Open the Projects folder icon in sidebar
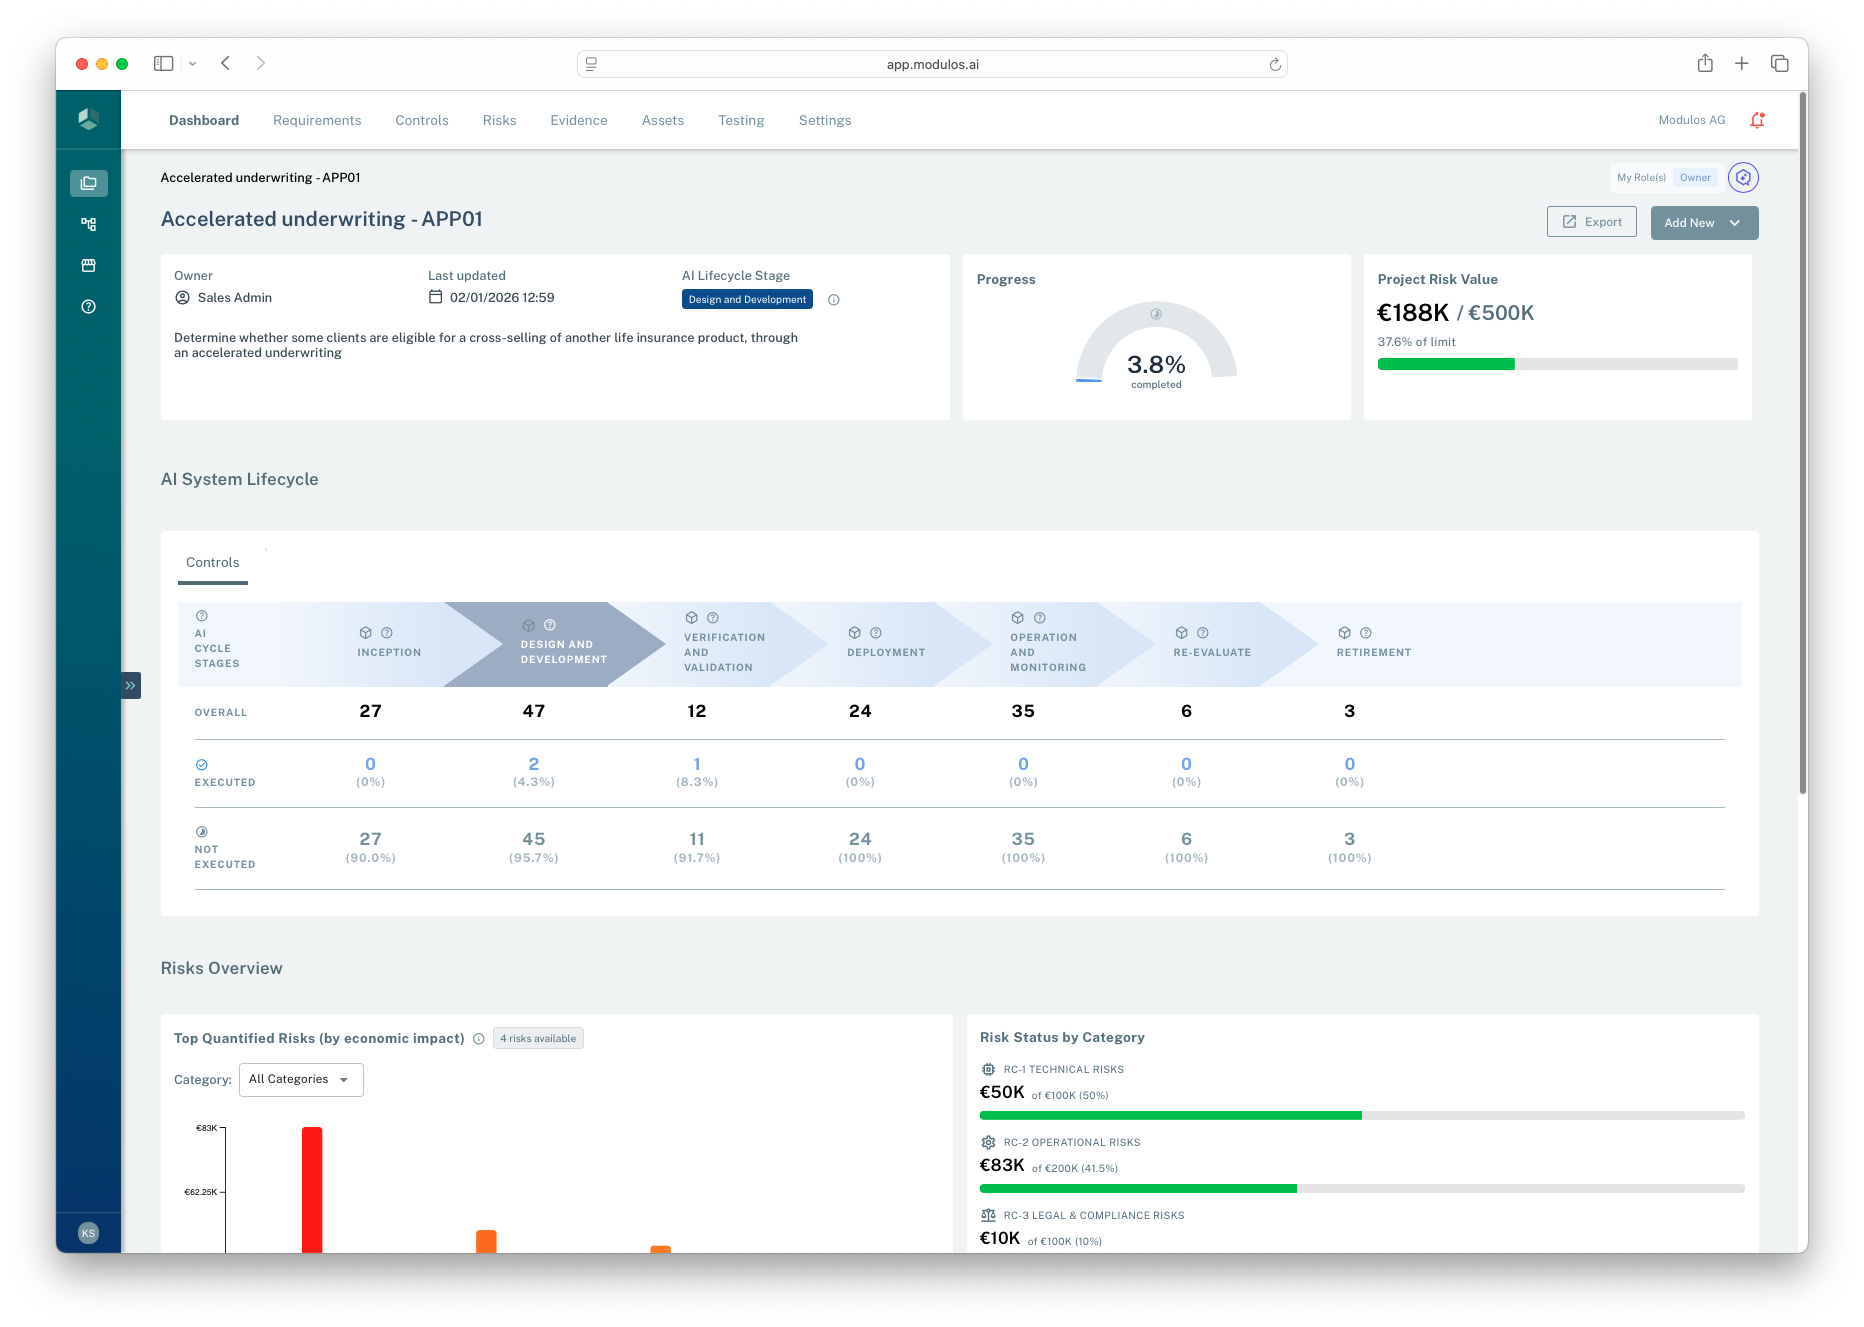1864x1327 pixels. [88, 183]
